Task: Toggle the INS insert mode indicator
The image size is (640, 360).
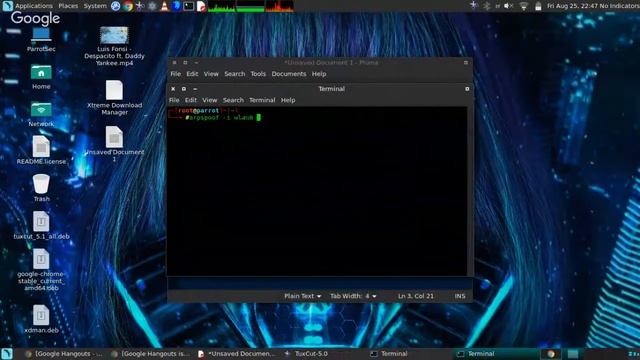Action: pyautogui.click(x=460, y=296)
